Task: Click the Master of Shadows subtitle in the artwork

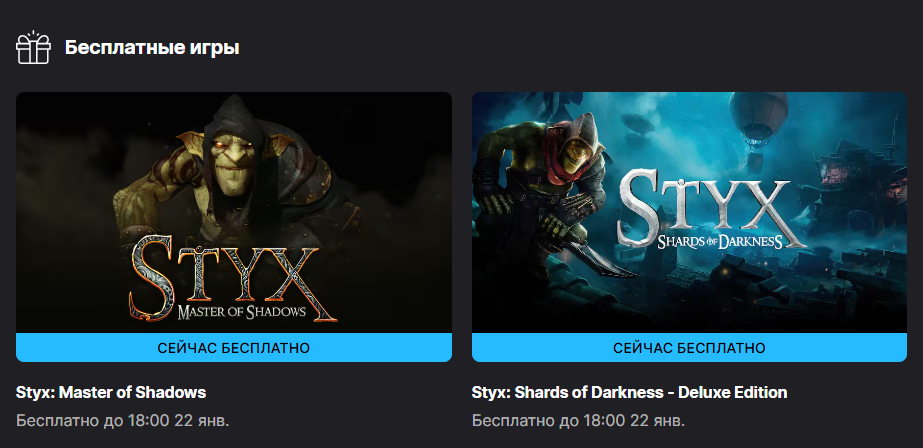Action: pyautogui.click(x=241, y=311)
